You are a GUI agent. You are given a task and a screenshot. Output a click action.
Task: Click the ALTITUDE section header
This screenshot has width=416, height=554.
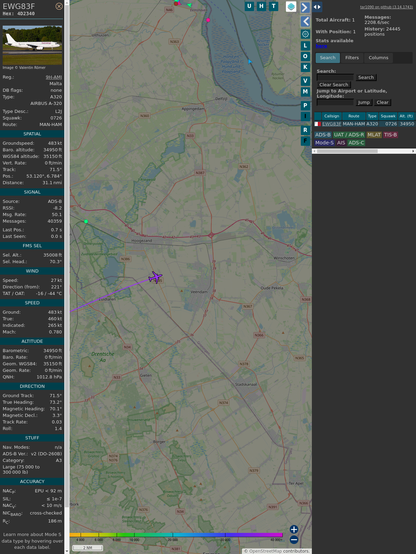click(32, 341)
